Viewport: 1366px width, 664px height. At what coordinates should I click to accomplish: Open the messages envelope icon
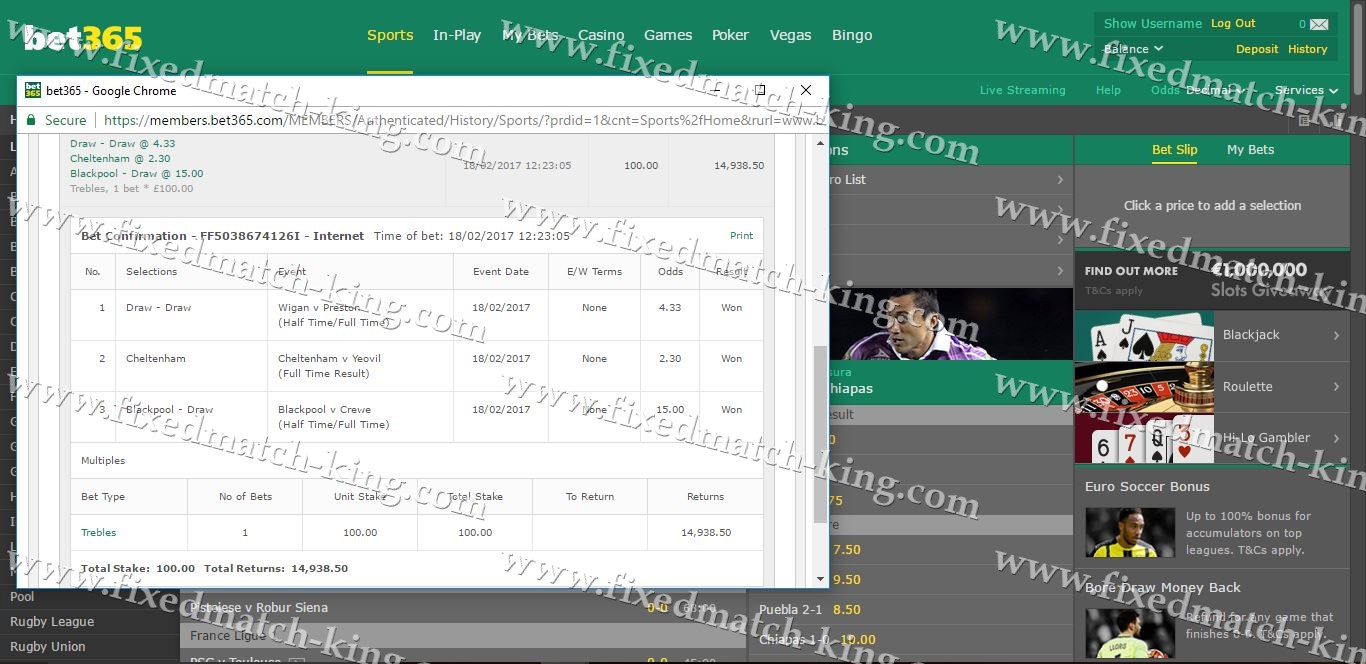(x=1319, y=24)
